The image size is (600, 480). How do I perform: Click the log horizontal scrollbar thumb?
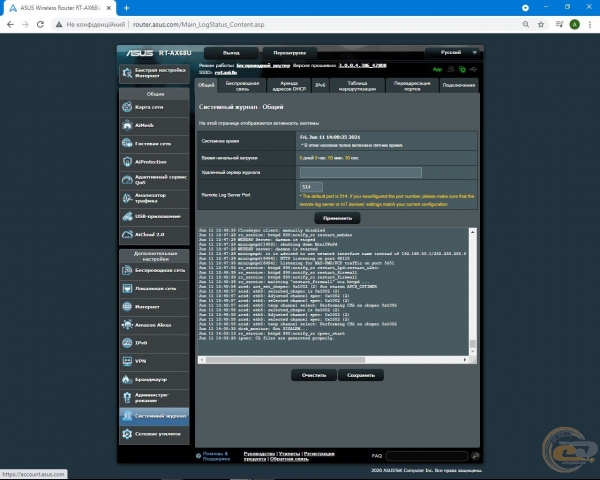point(285,360)
